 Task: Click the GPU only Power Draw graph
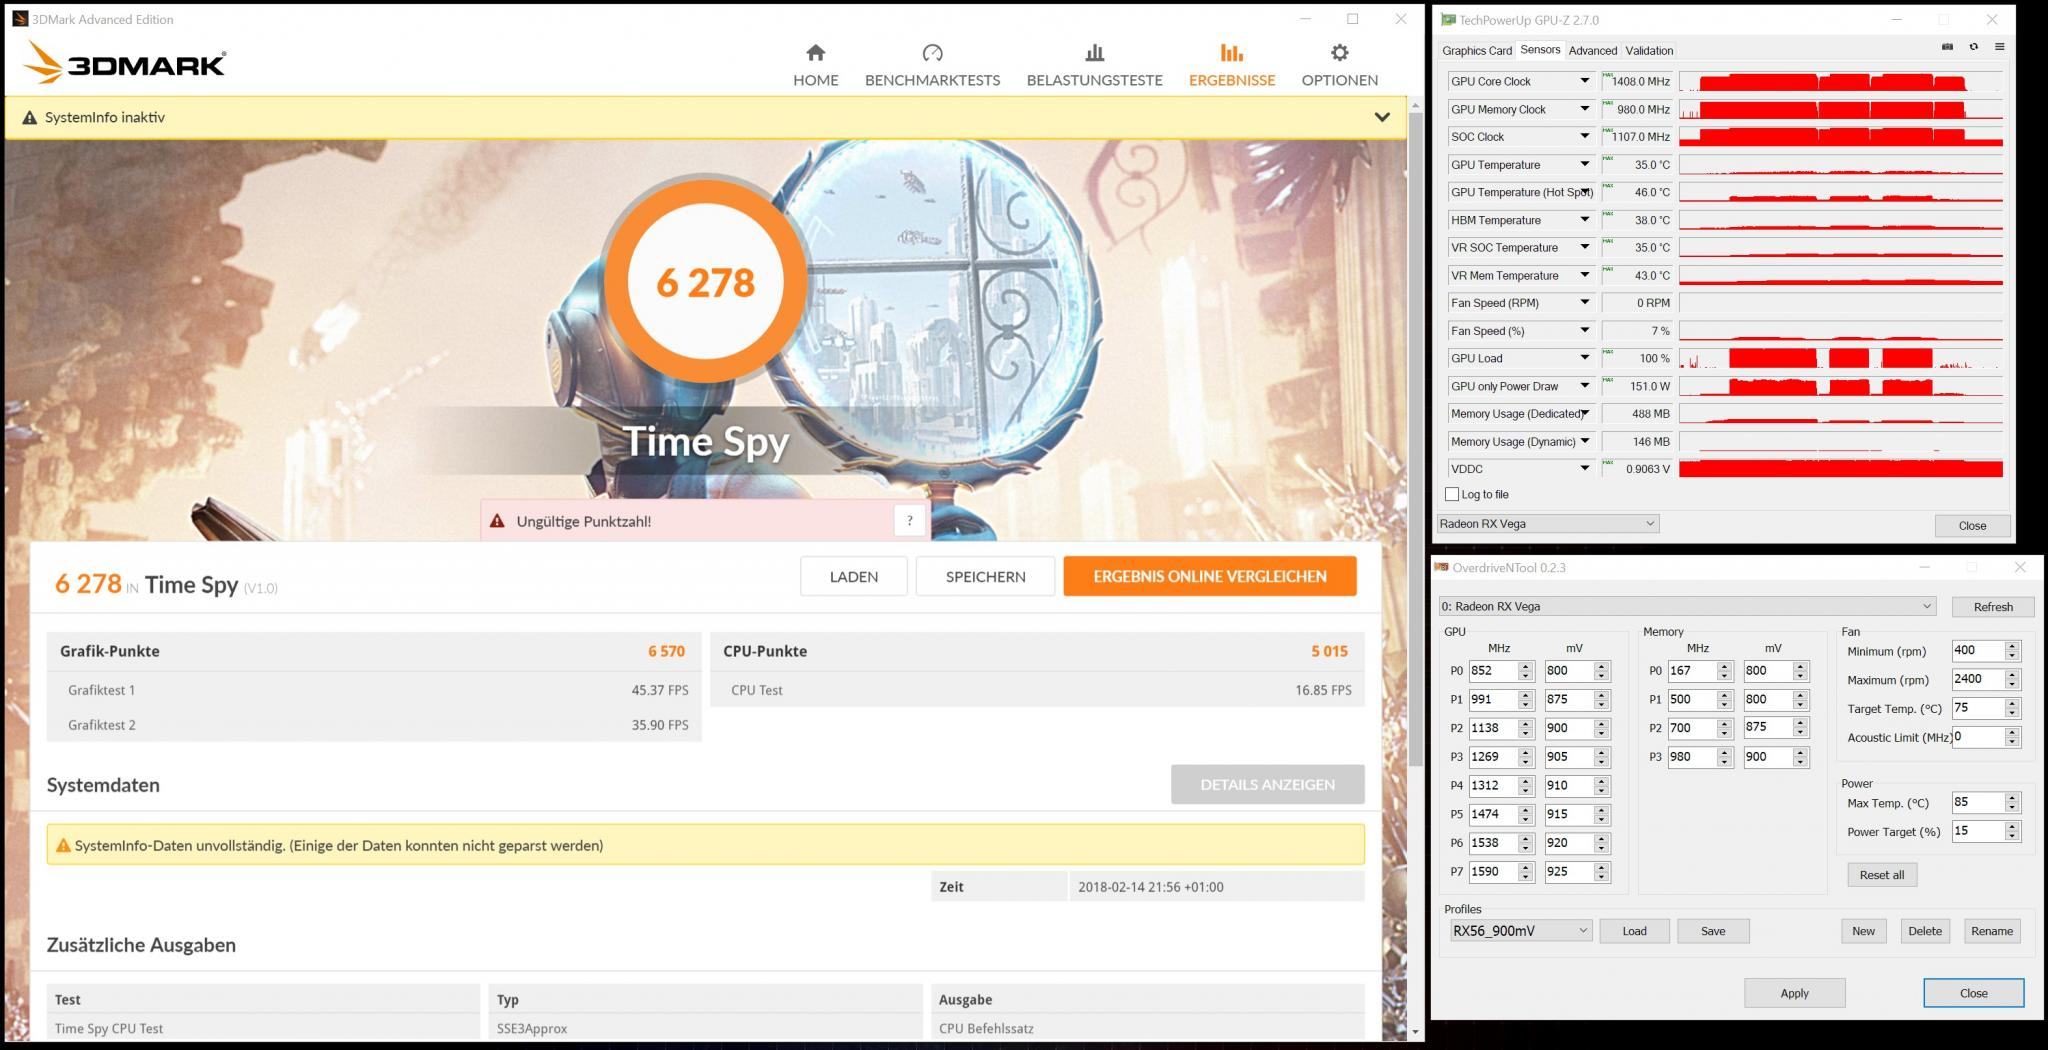(x=1840, y=386)
